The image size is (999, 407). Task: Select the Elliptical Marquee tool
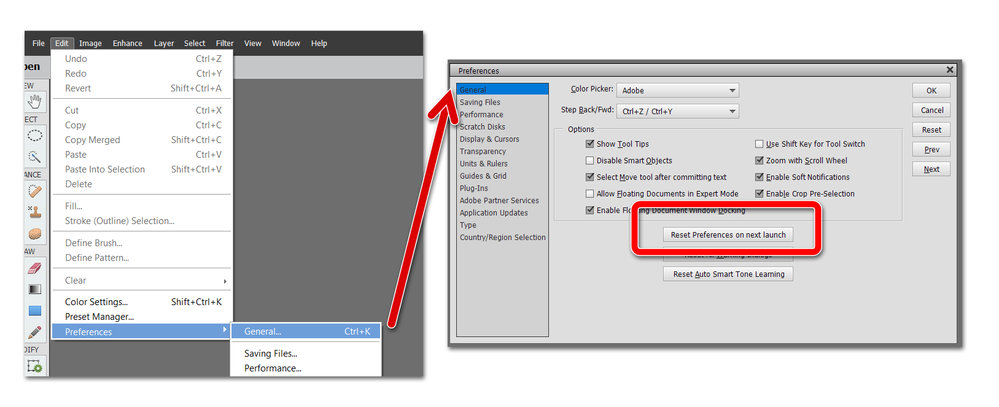pos(34,135)
